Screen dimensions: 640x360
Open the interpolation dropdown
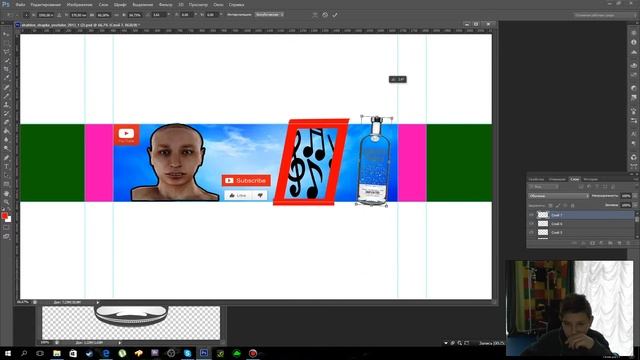coord(269,15)
